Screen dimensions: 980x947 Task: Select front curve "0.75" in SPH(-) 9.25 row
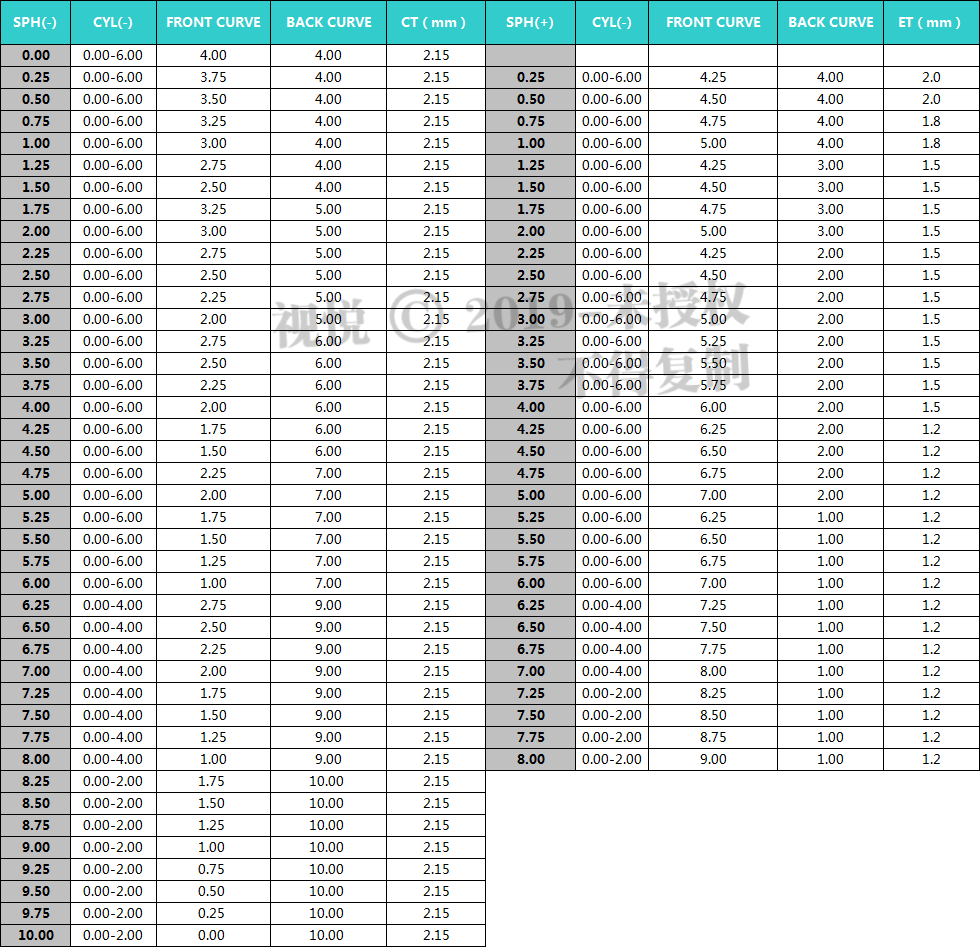point(211,869)
